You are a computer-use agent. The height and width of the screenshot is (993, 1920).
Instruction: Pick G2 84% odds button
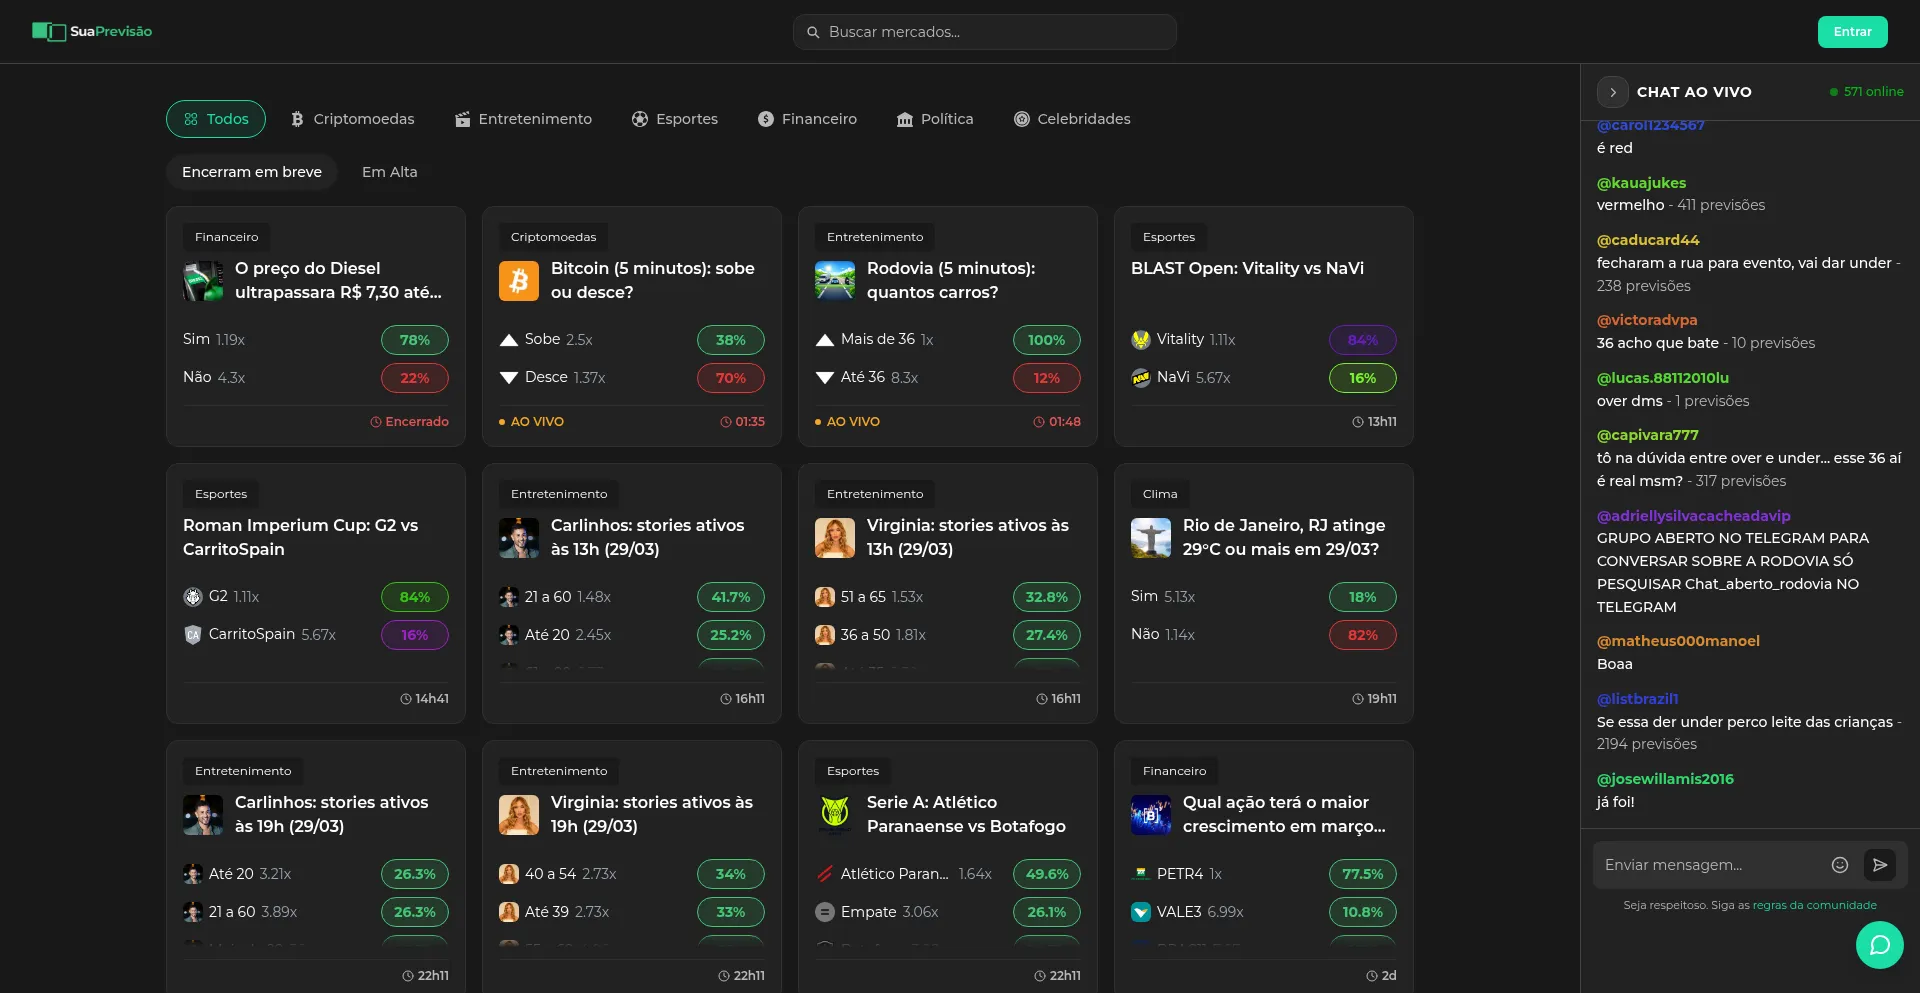(415, 597)
